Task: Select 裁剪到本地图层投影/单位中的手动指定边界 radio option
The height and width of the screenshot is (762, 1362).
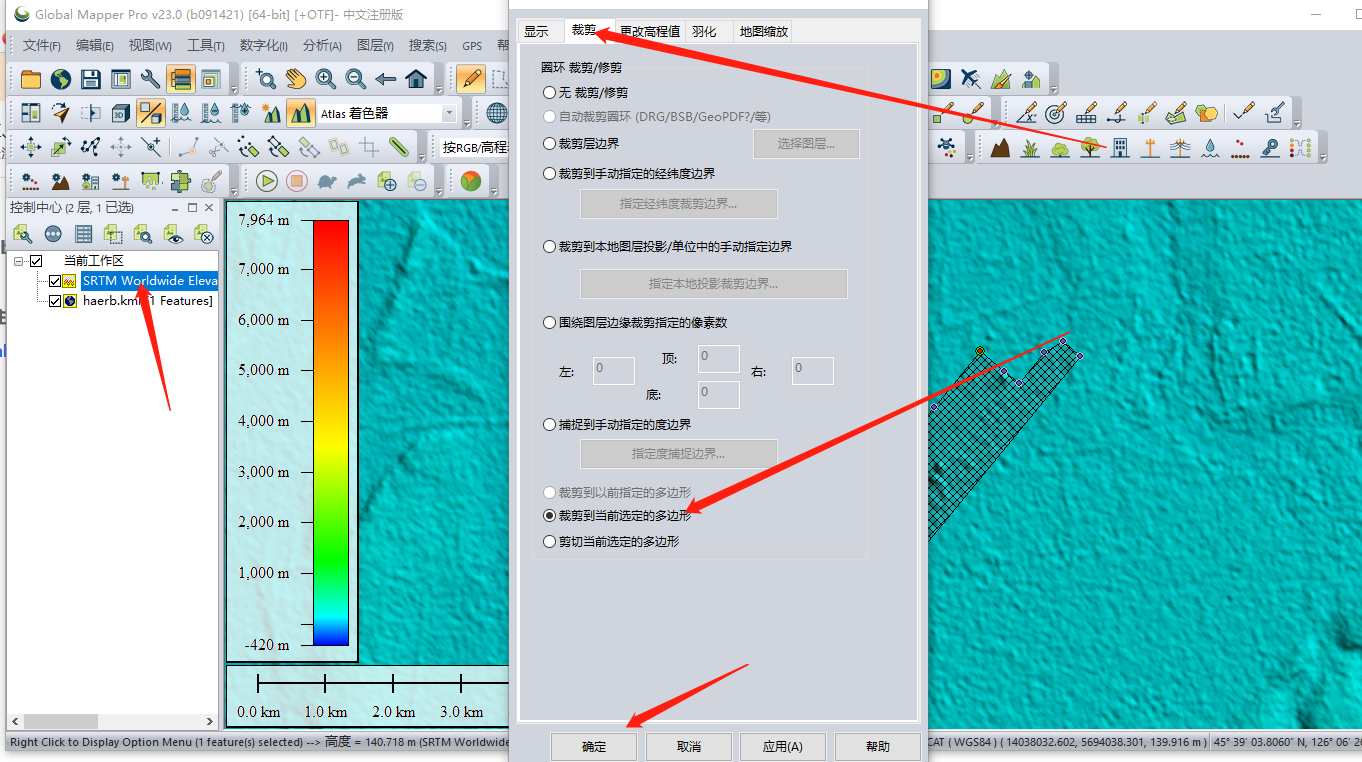Action: coord(549,246)
